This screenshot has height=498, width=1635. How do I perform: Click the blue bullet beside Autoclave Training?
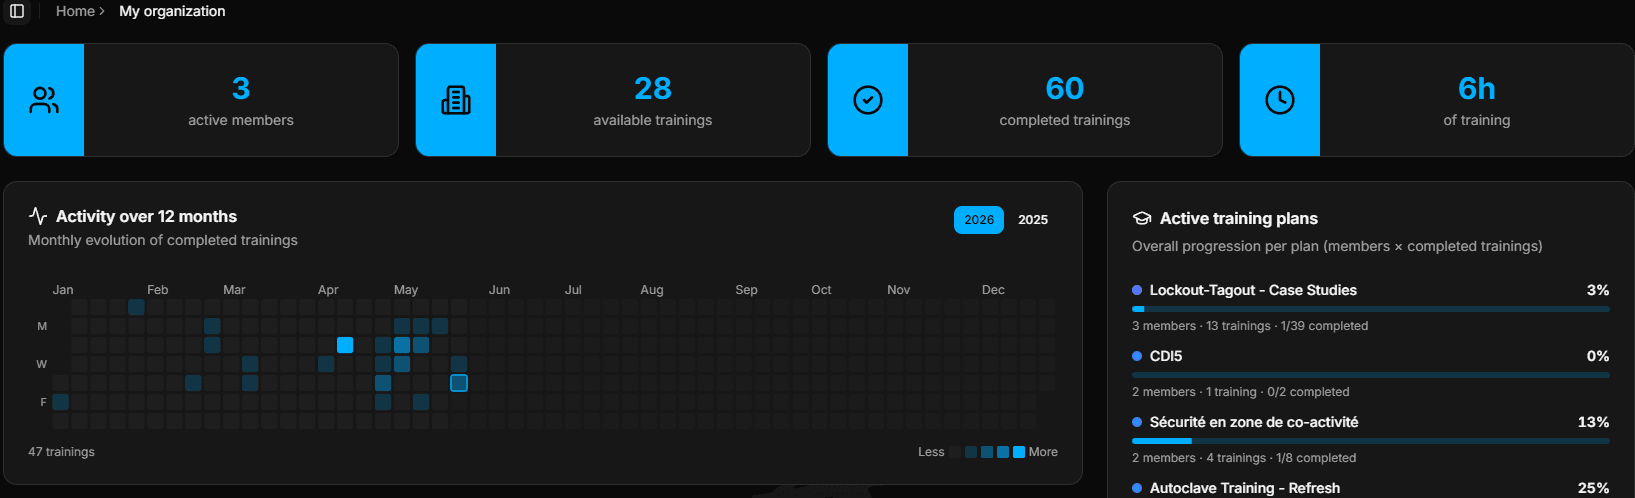pos(1137,488)
